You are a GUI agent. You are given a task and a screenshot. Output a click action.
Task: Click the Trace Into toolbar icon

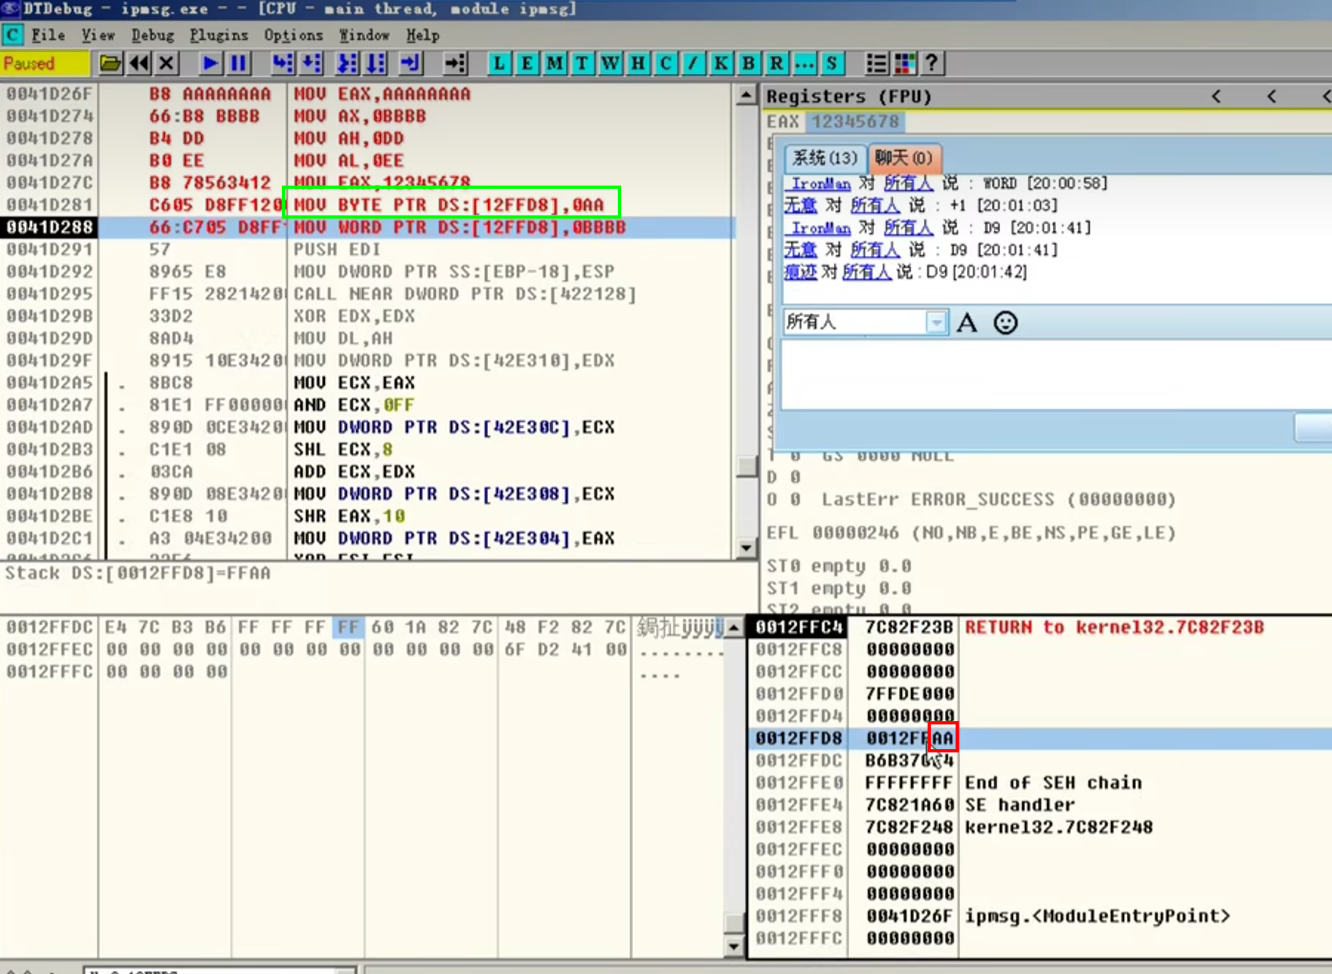pos(347,63)
